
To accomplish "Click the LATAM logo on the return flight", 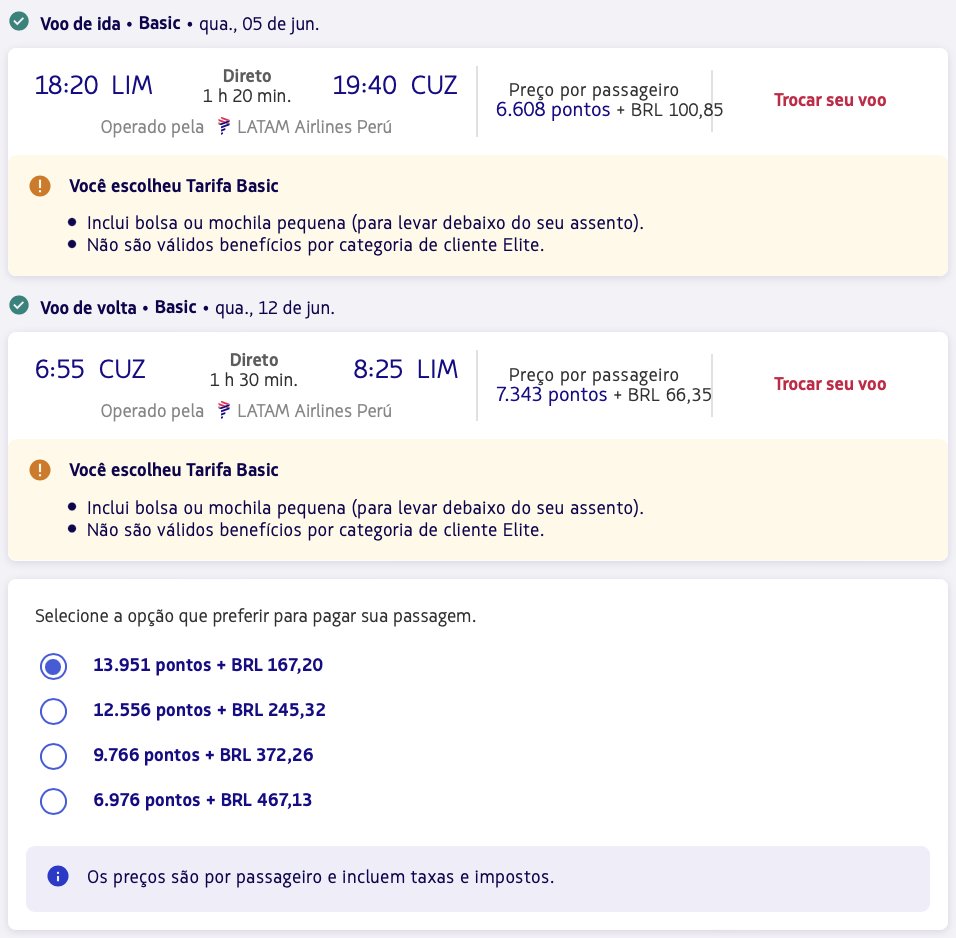I will (224, 410).
